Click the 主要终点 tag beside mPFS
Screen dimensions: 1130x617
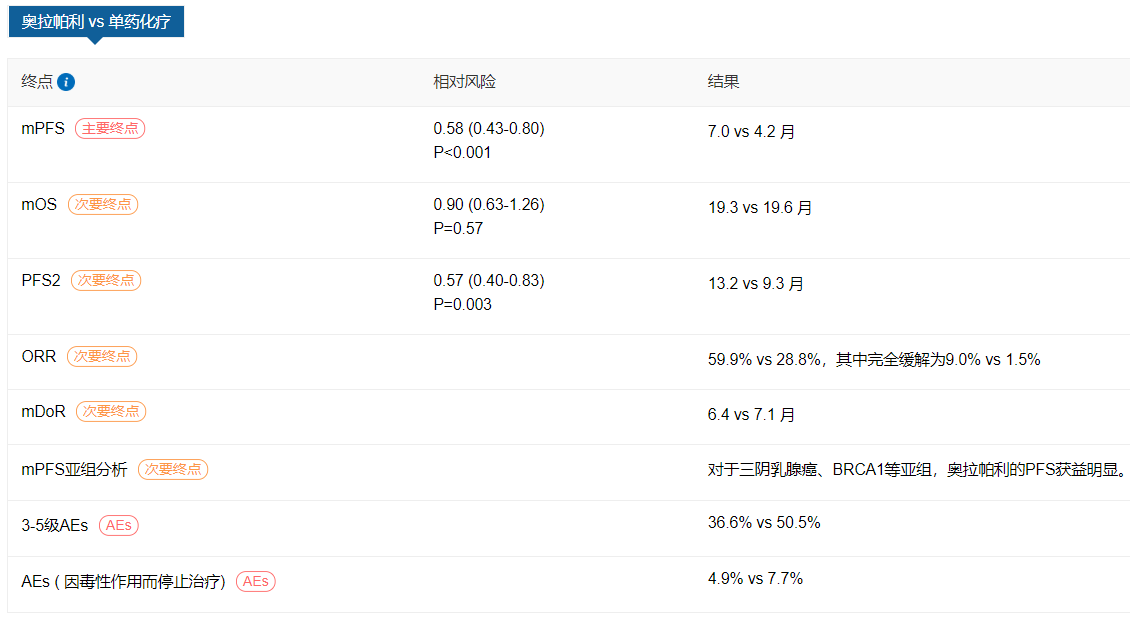point(110,128)
